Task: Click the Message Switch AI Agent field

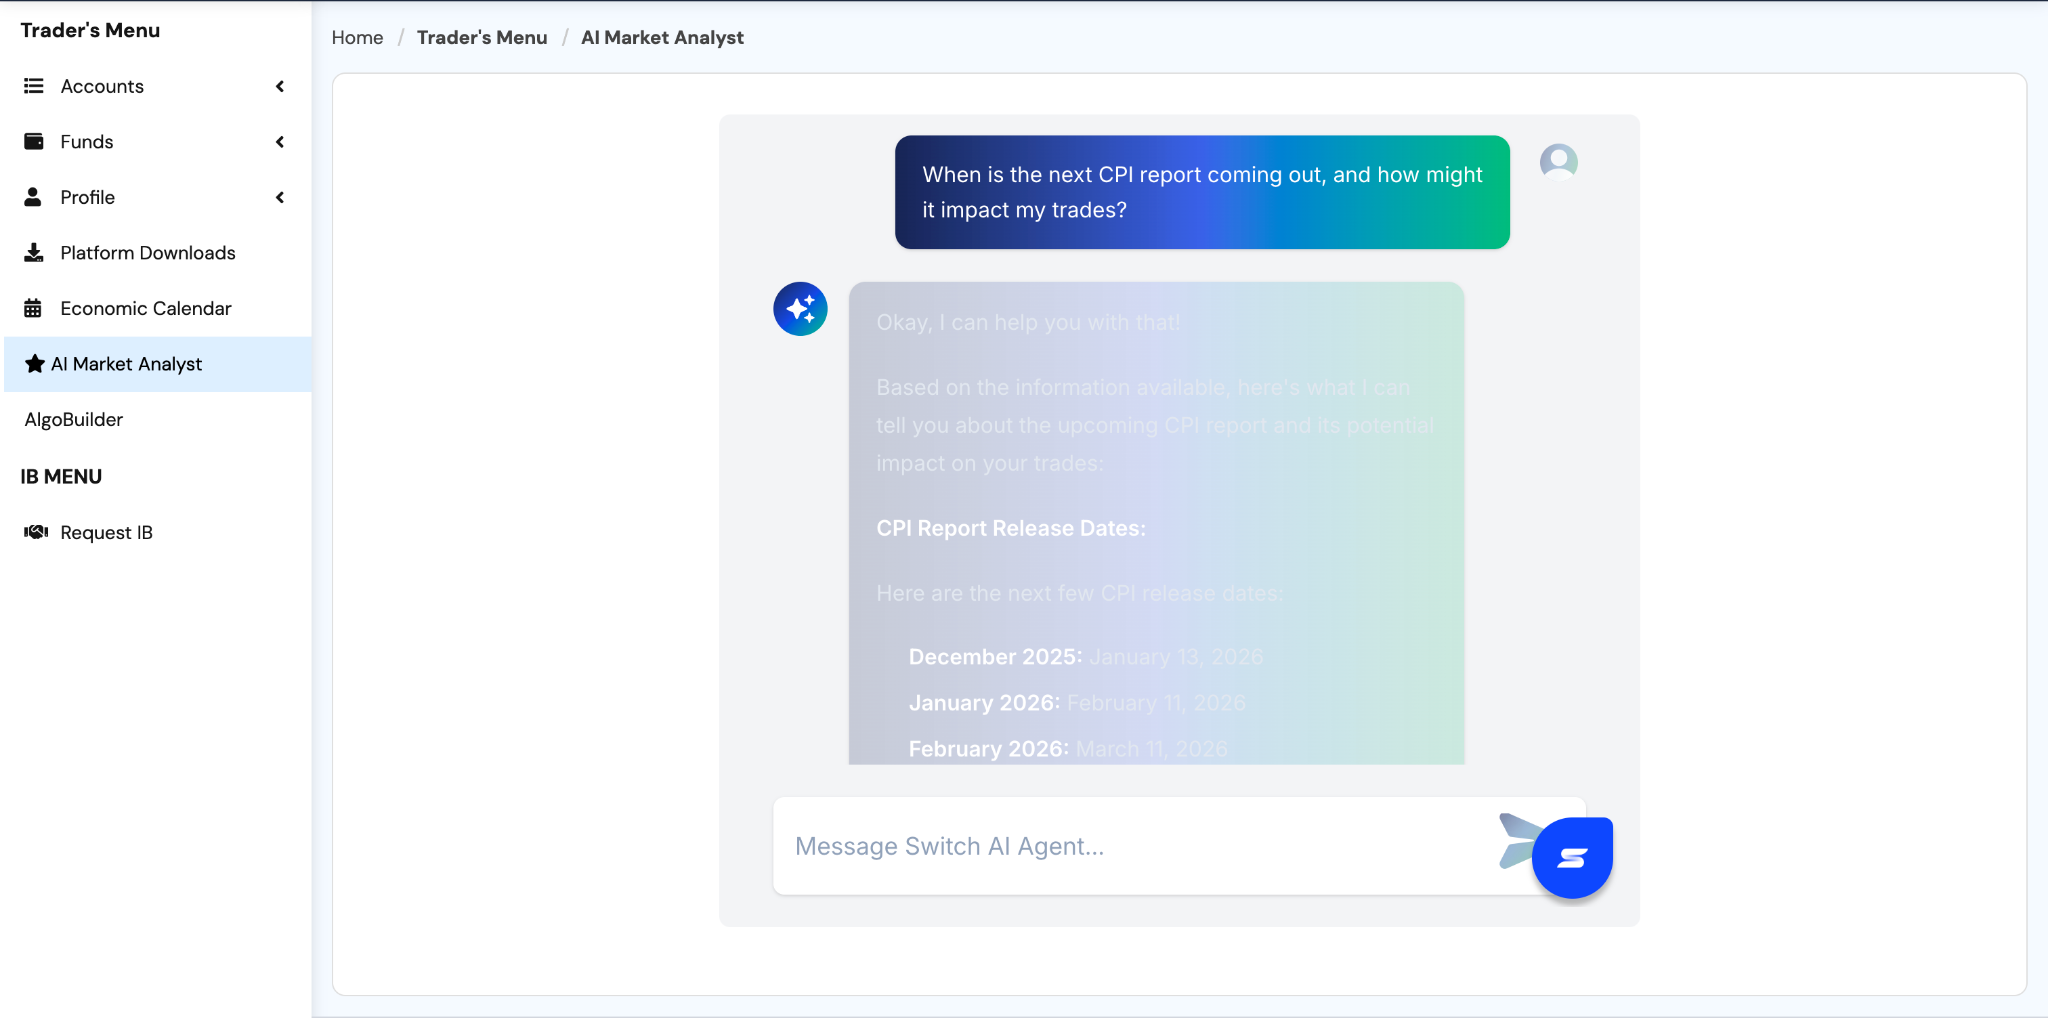Action: tap(1100, 845)
